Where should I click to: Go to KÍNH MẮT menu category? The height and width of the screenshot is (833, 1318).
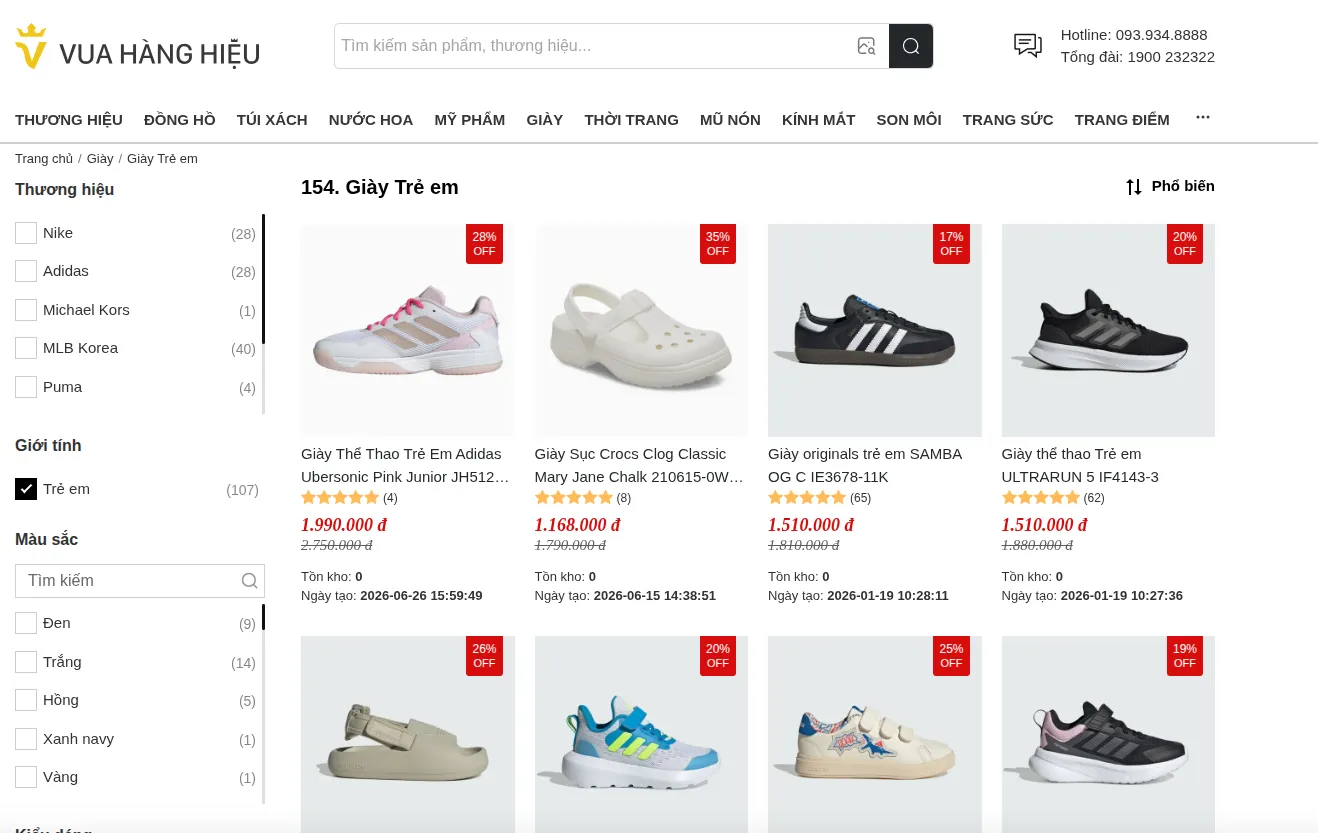(x=818, y=120)
